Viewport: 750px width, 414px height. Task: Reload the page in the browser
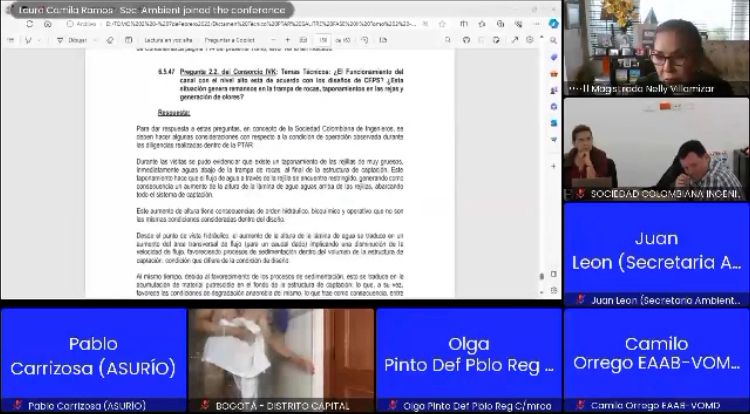pos(30,24)
